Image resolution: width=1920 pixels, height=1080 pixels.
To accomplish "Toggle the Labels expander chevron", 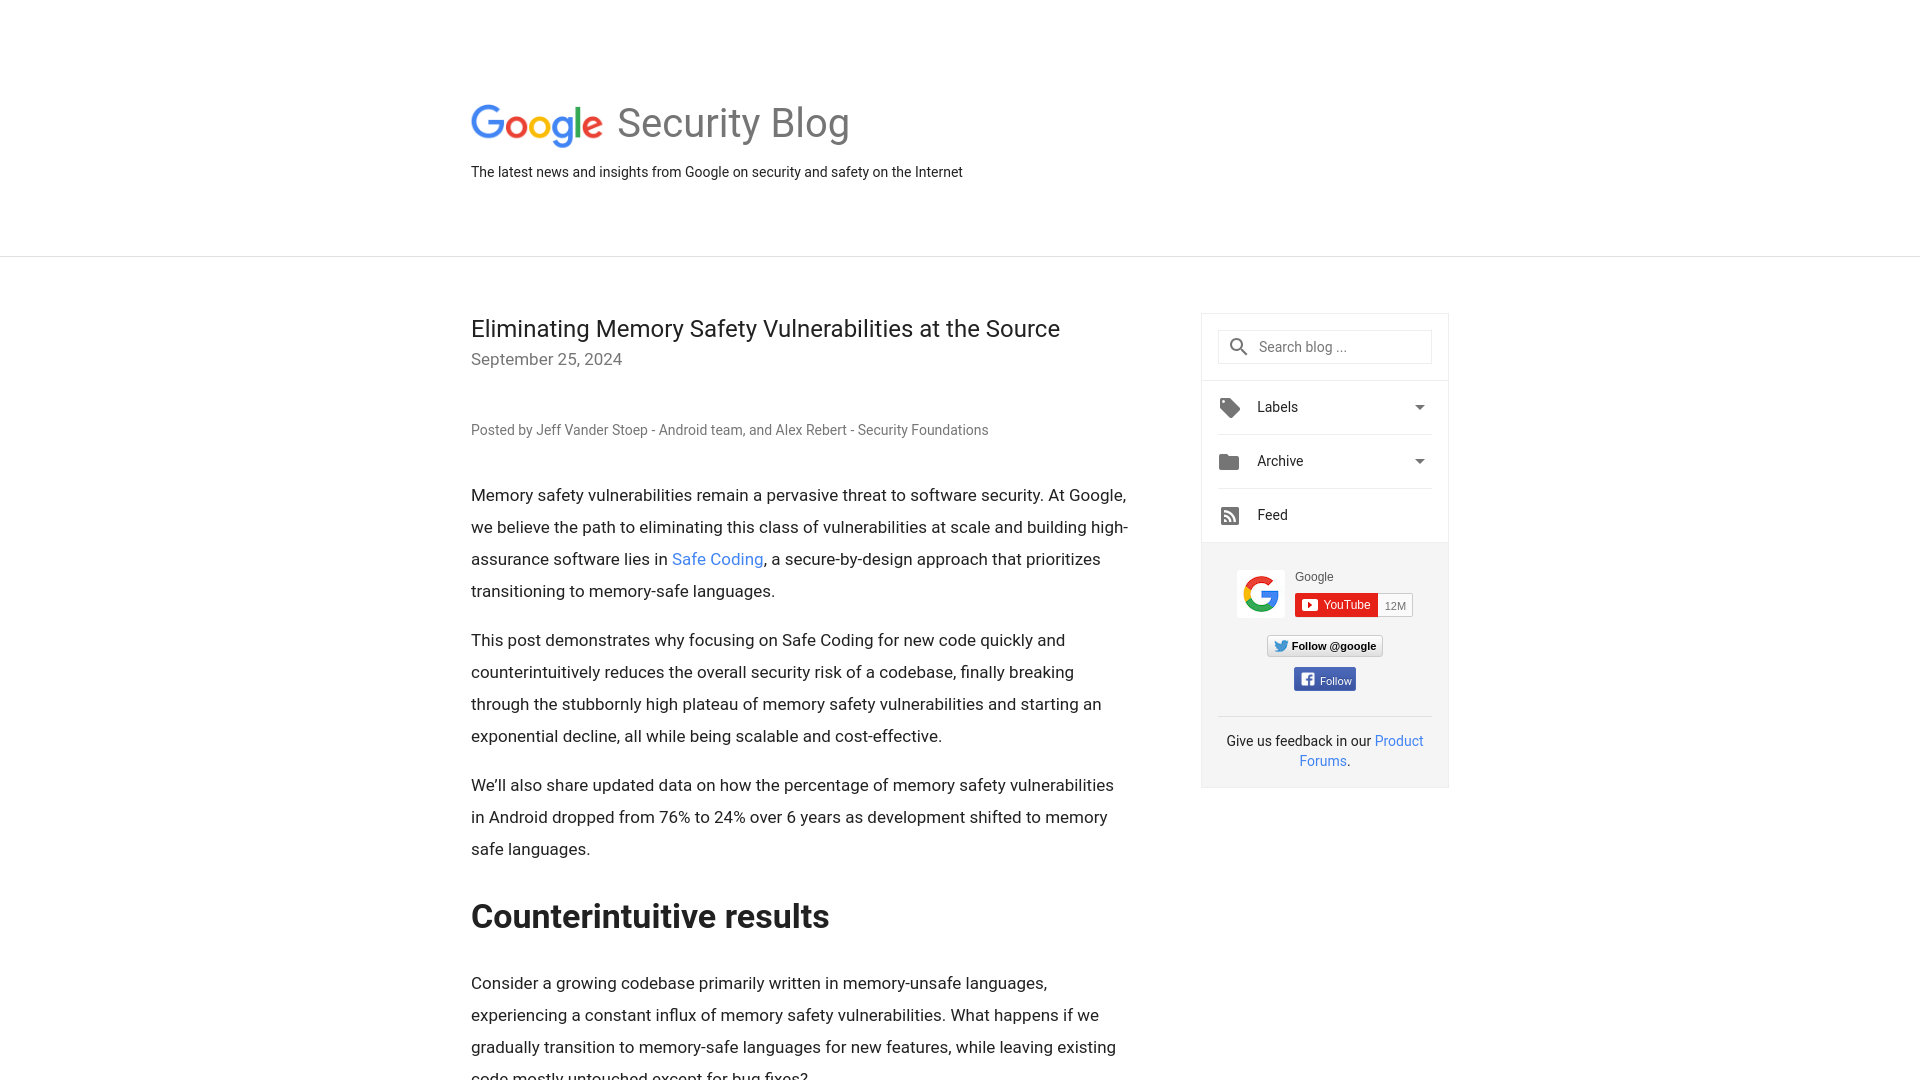I will pyautogui.click(x=1419, y=407).
